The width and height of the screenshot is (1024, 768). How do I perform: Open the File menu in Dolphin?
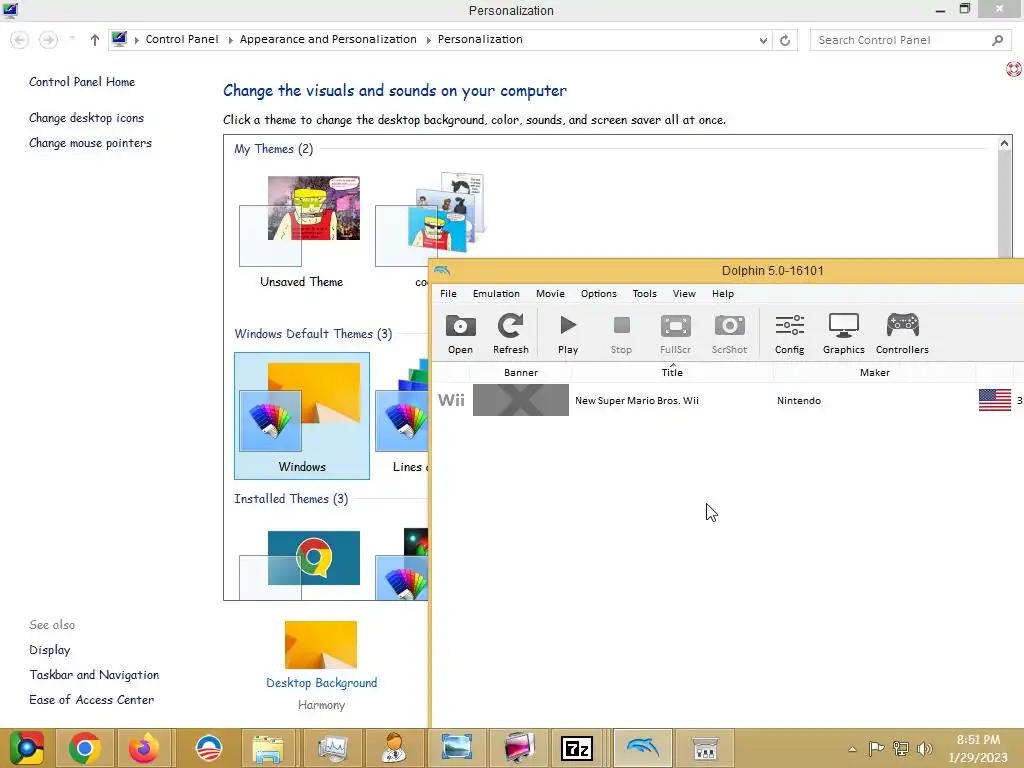pyautogui.click(x=449, y=294)
